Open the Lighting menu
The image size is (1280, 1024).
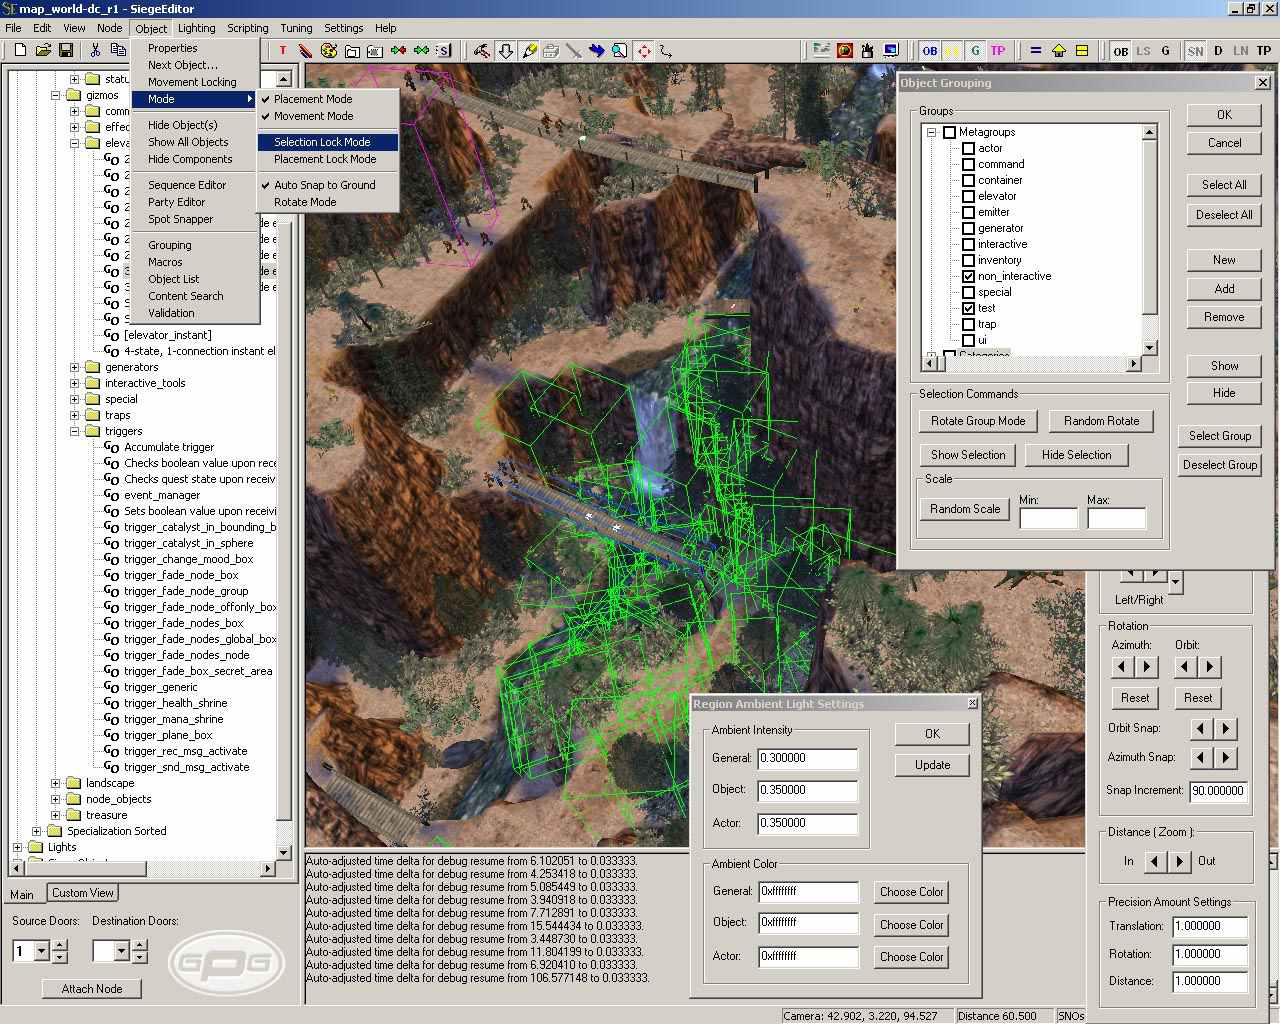[196, 28]
